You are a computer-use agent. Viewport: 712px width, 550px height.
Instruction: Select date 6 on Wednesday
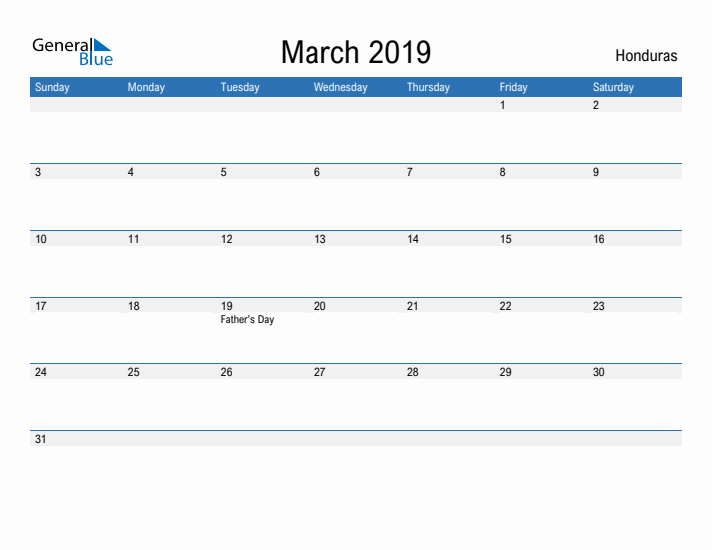pyautogui.click(x=316, y=172)
